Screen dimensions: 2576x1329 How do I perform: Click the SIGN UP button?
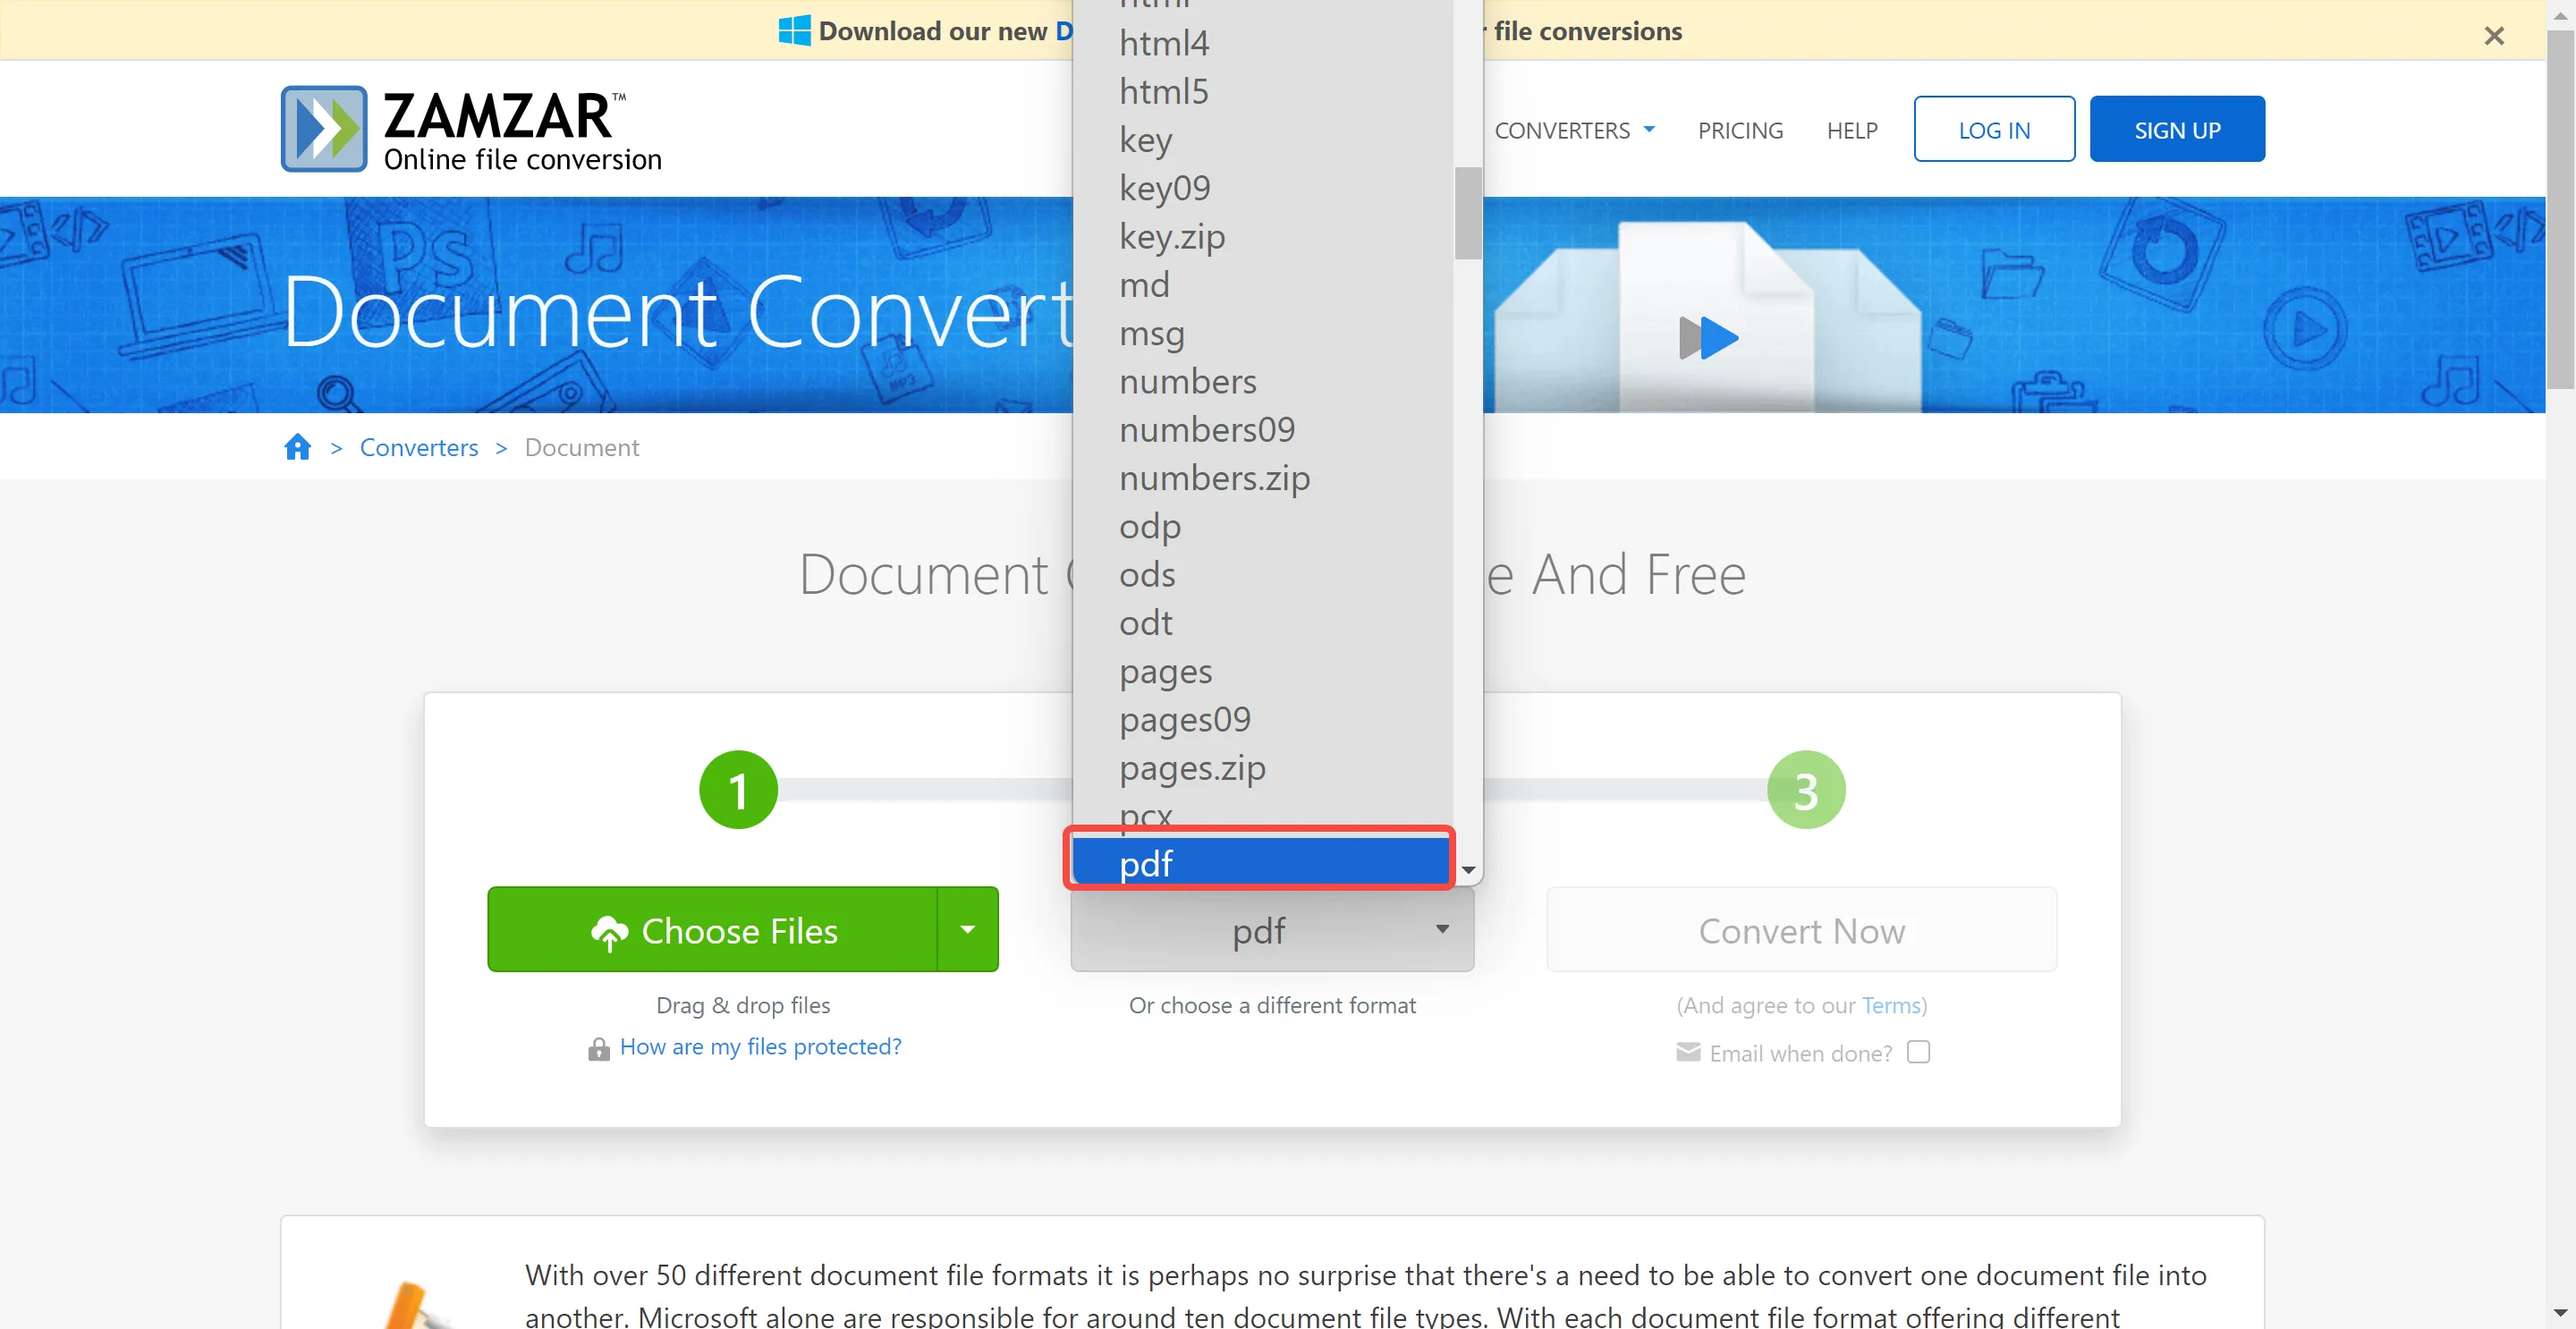click(x=2176, y=129)
